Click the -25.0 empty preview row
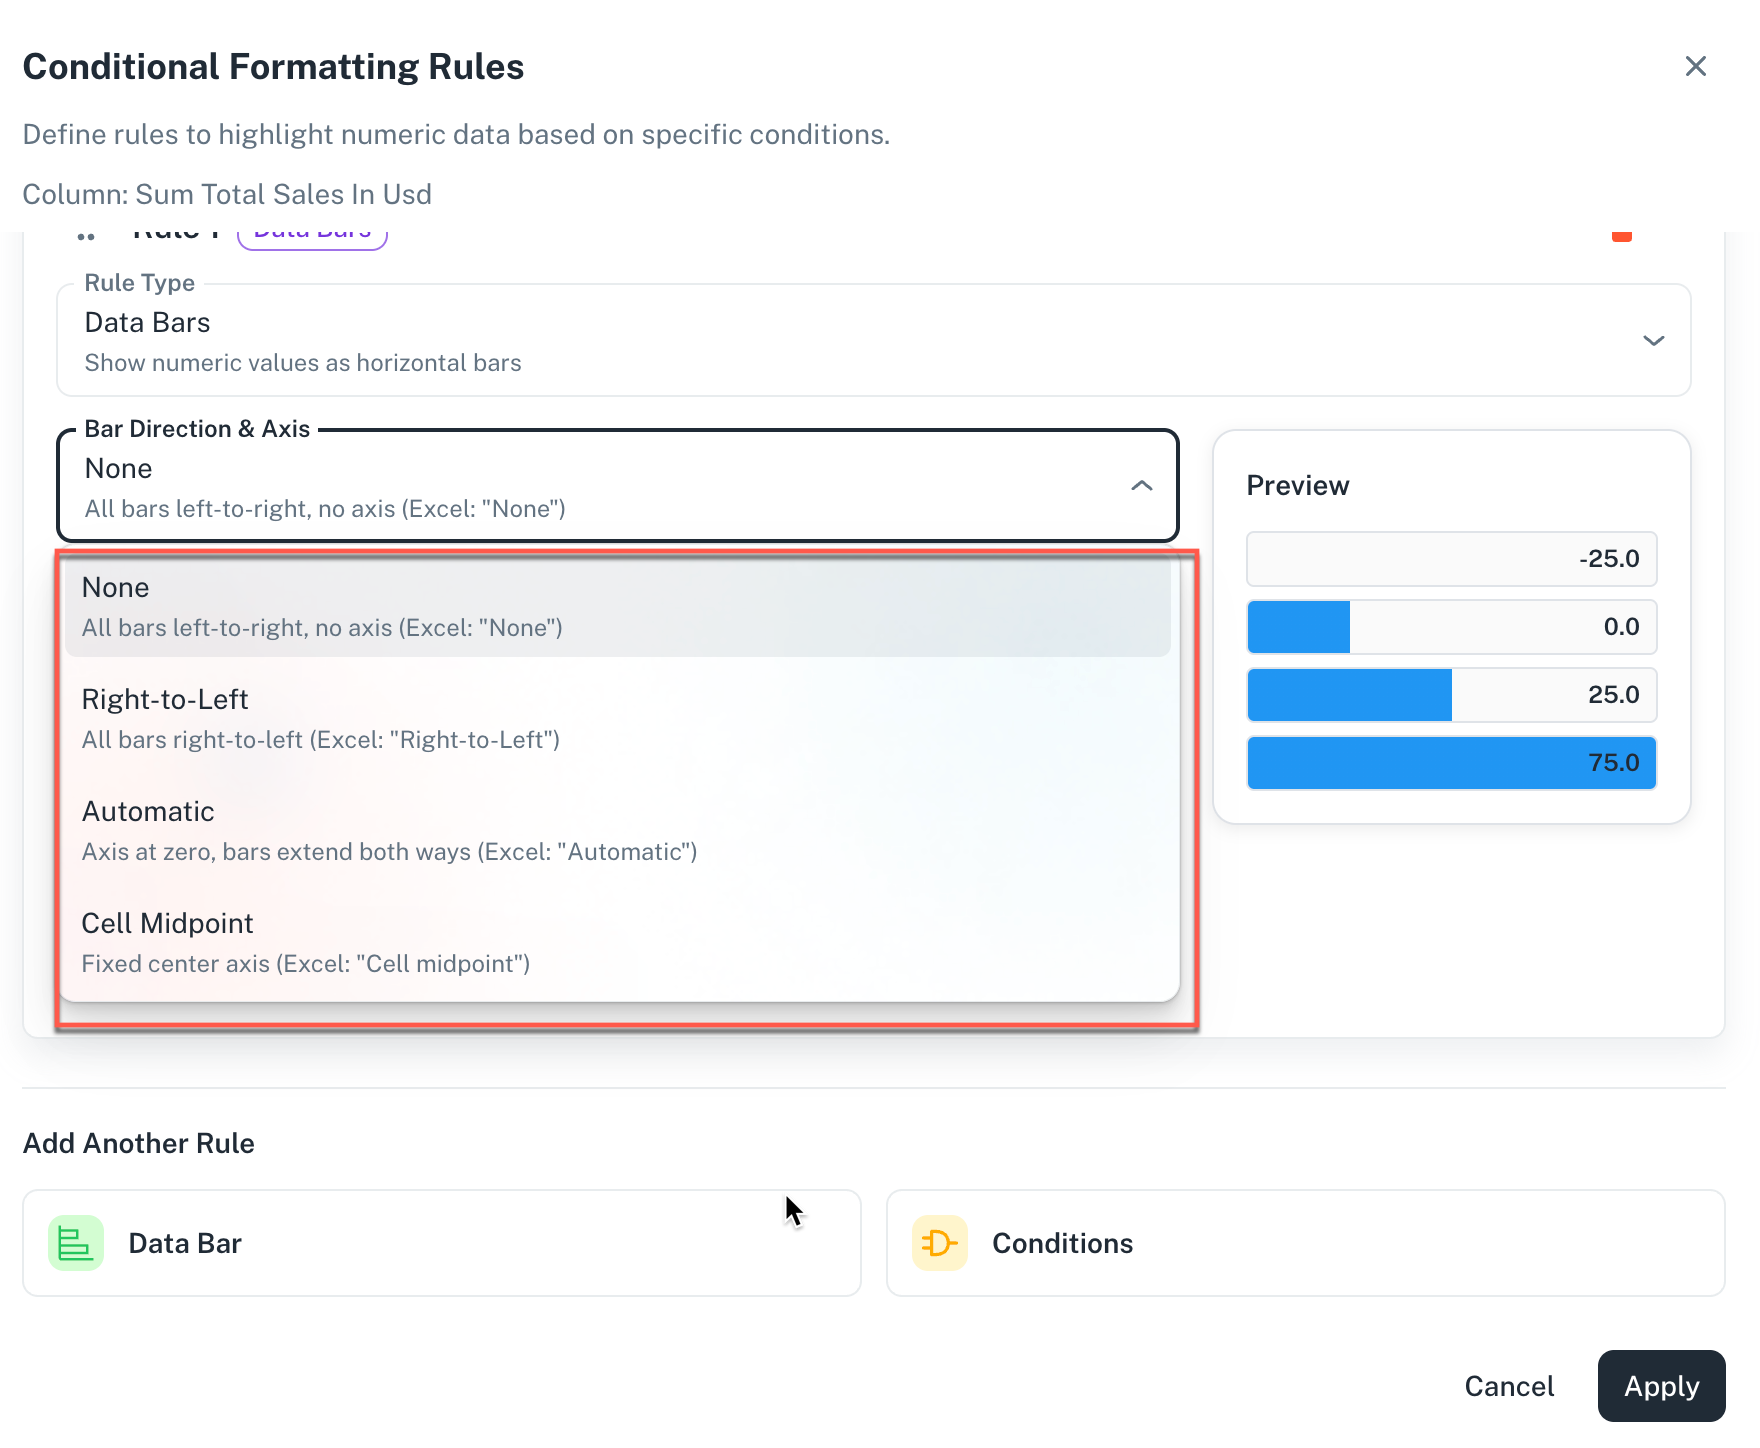 (x=1450, y=559)
